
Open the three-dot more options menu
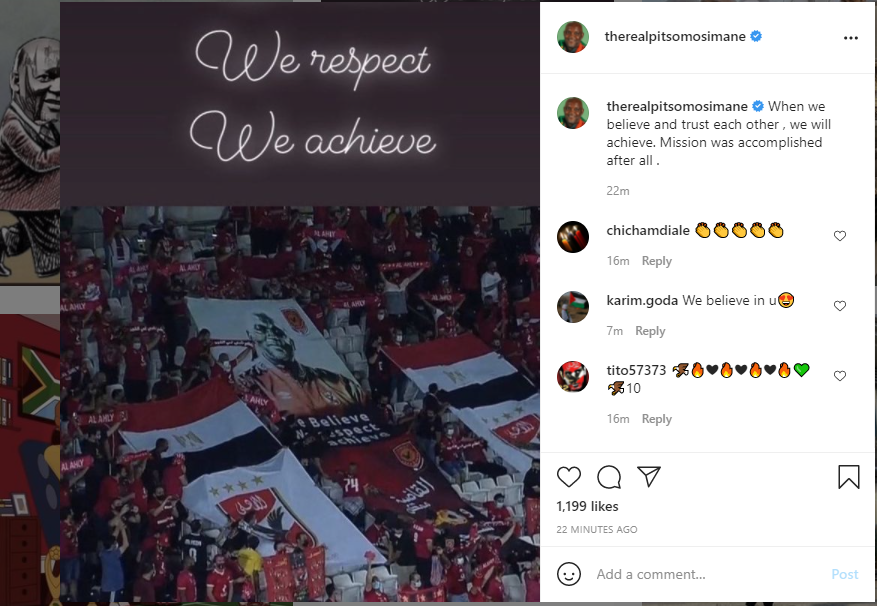point(851,38)
